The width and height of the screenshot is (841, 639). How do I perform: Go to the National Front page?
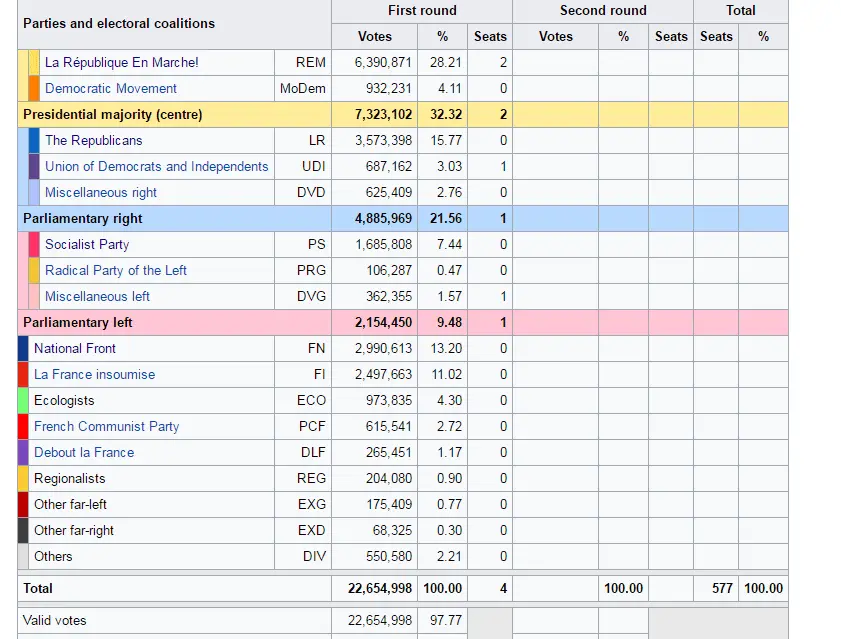[74, 348]
